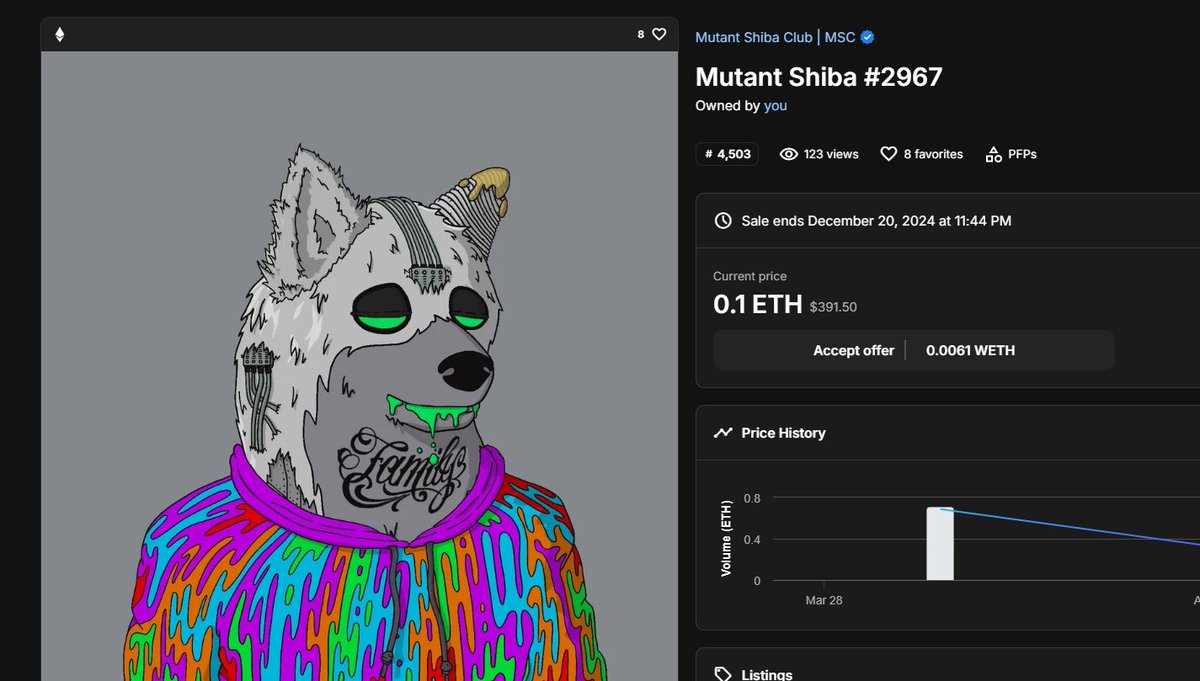
Task: Open the Mutant Shiba artwork image
Action: click(360, 366)
